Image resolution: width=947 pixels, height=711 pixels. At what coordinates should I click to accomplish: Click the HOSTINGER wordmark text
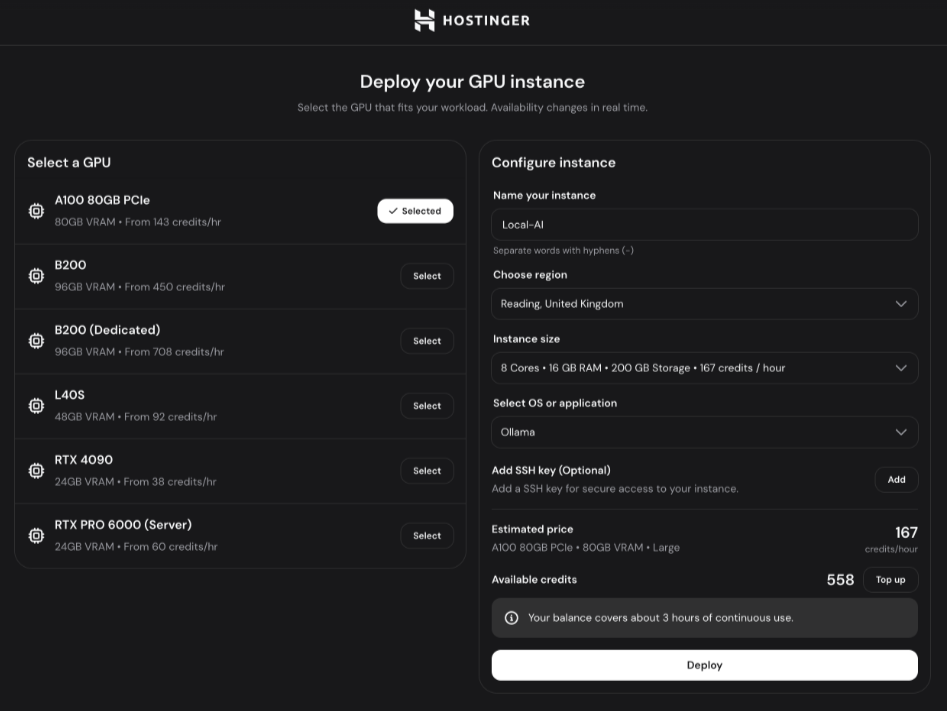coord(486,21)
